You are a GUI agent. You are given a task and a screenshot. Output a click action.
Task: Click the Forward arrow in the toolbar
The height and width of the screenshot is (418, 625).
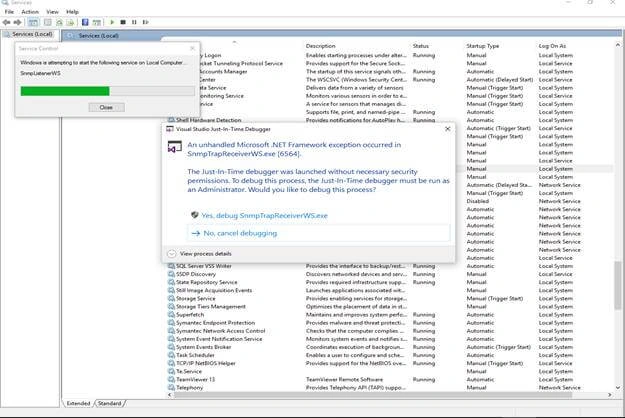[17, 22]
